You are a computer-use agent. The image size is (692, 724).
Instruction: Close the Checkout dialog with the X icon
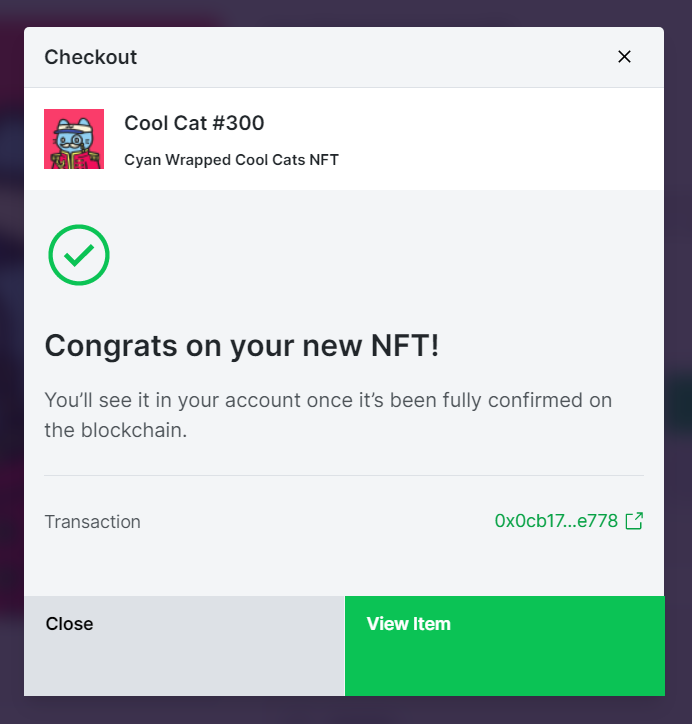(x=624, y=57)
